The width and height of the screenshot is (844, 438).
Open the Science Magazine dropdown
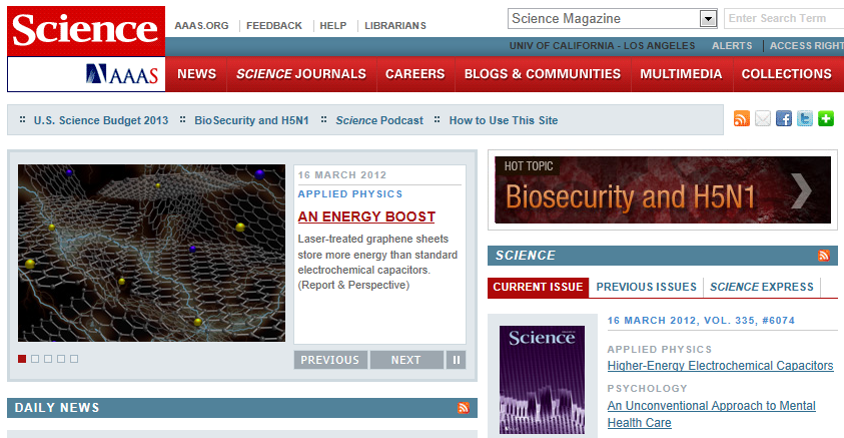(613, 19)
